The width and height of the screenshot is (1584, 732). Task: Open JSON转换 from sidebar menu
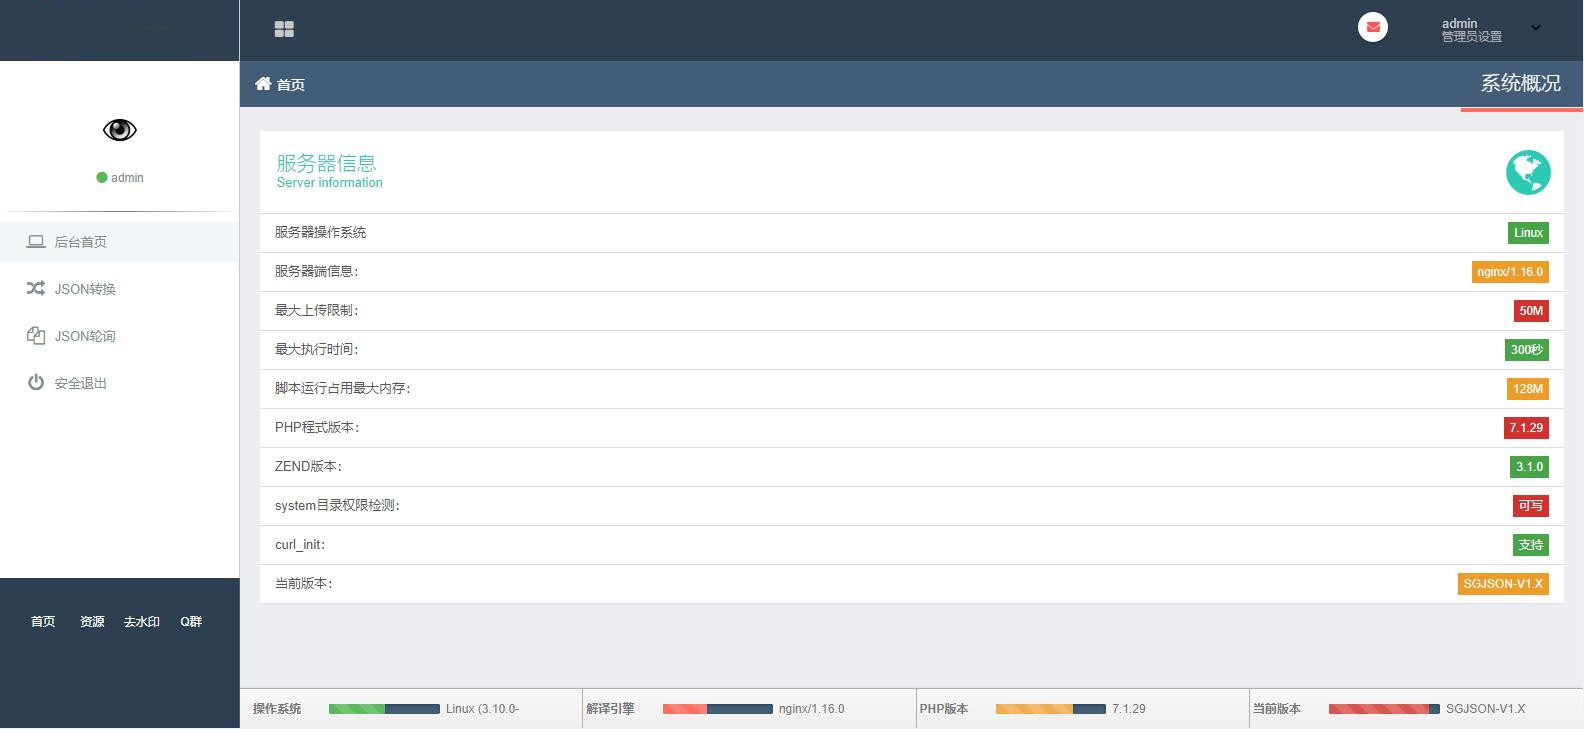(85, 289)
